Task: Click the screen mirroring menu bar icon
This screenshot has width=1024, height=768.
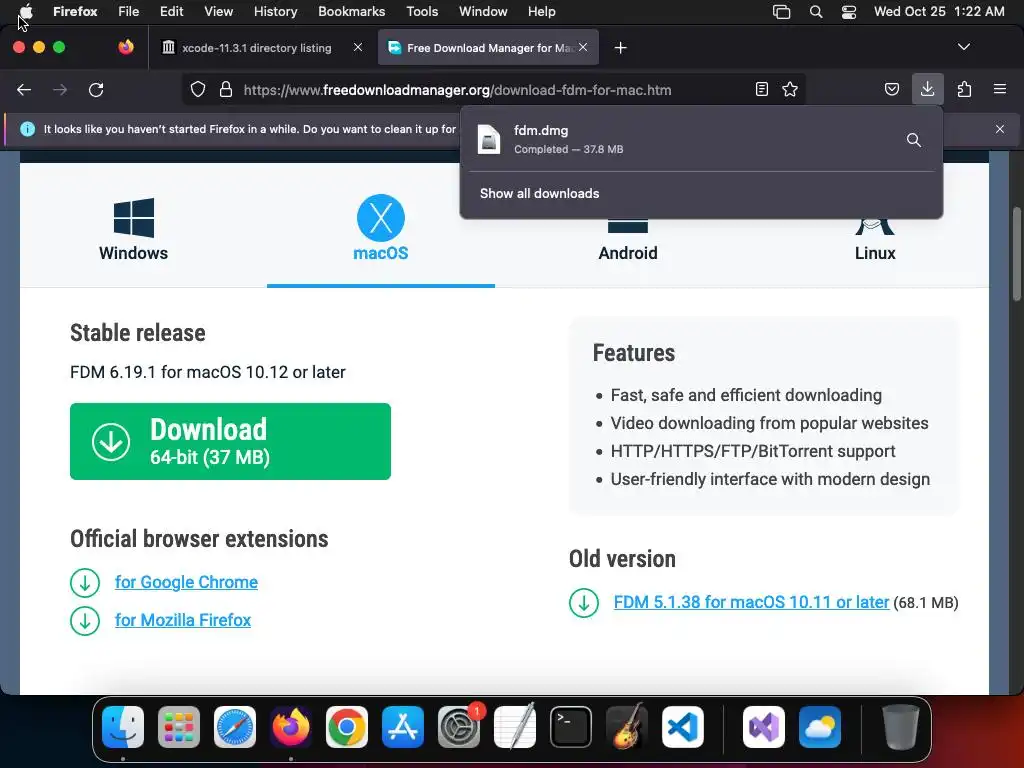Action: [x=781, y=12]
